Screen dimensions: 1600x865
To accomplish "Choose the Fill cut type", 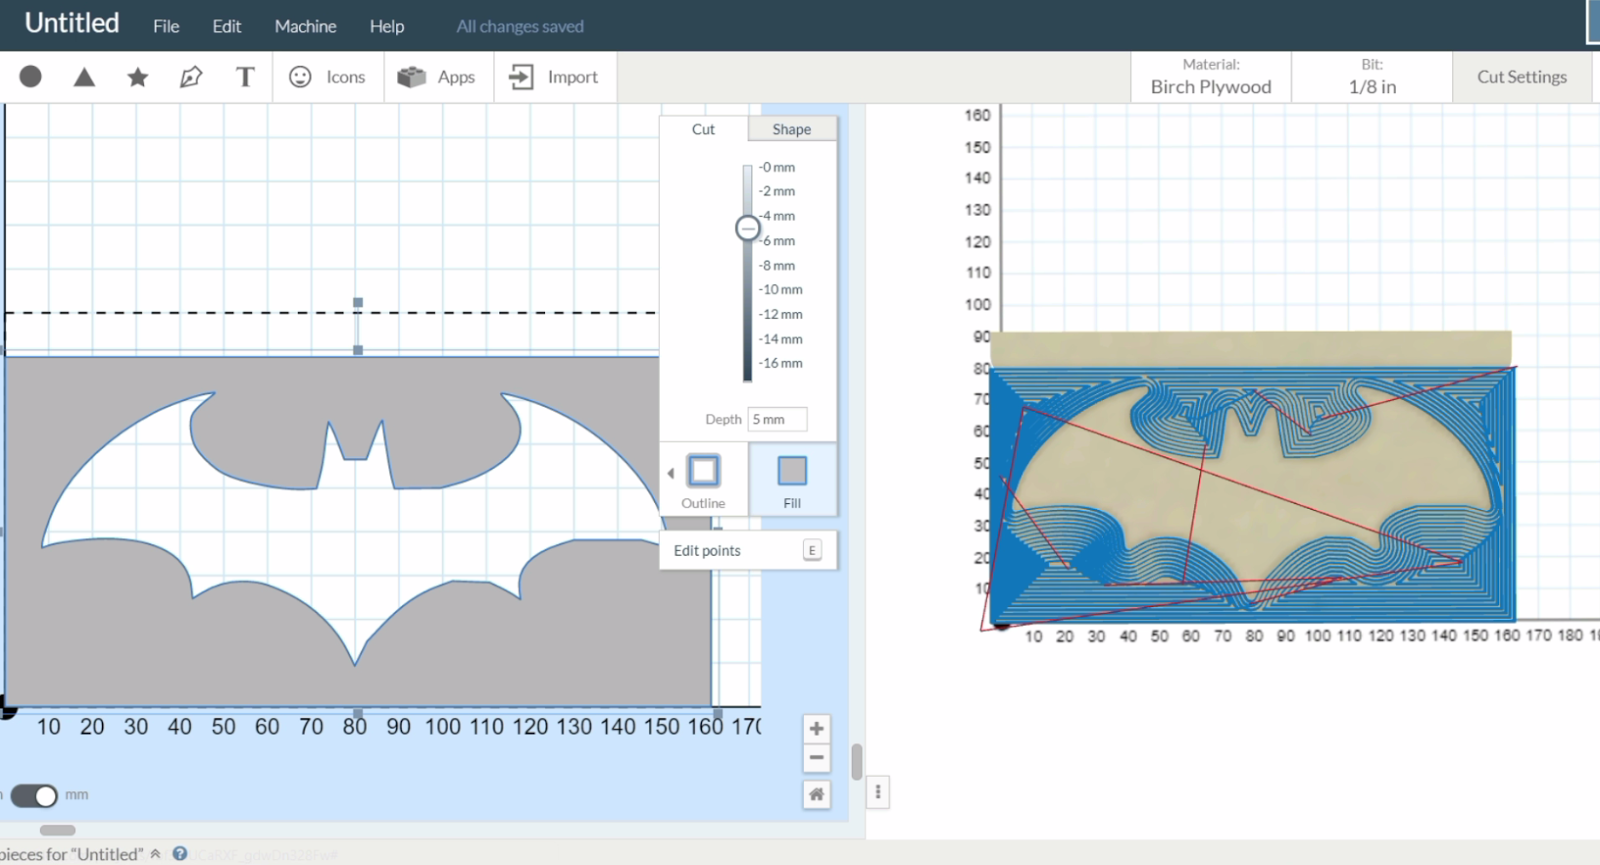I will pyautogui.click(x=792, y=481).
